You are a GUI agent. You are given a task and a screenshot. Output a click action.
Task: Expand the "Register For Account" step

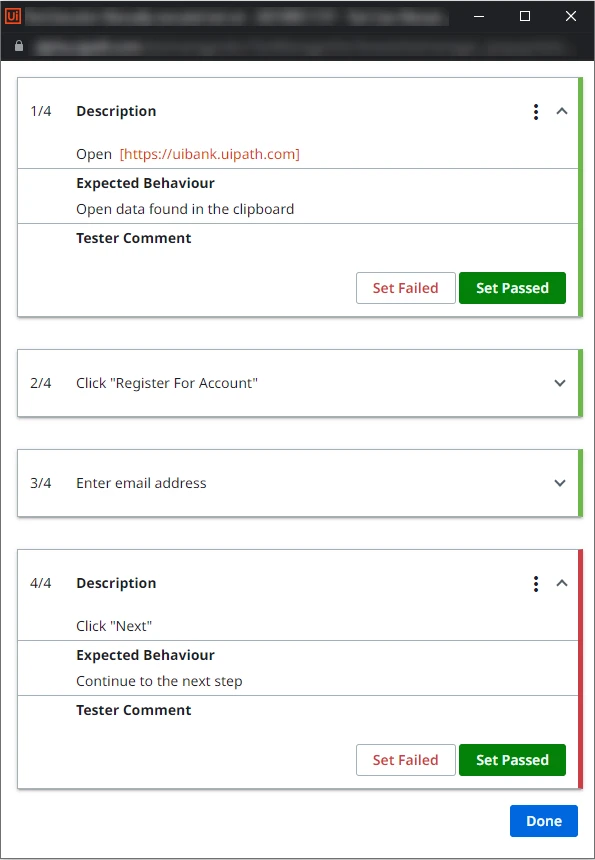[x=560, y=383]
